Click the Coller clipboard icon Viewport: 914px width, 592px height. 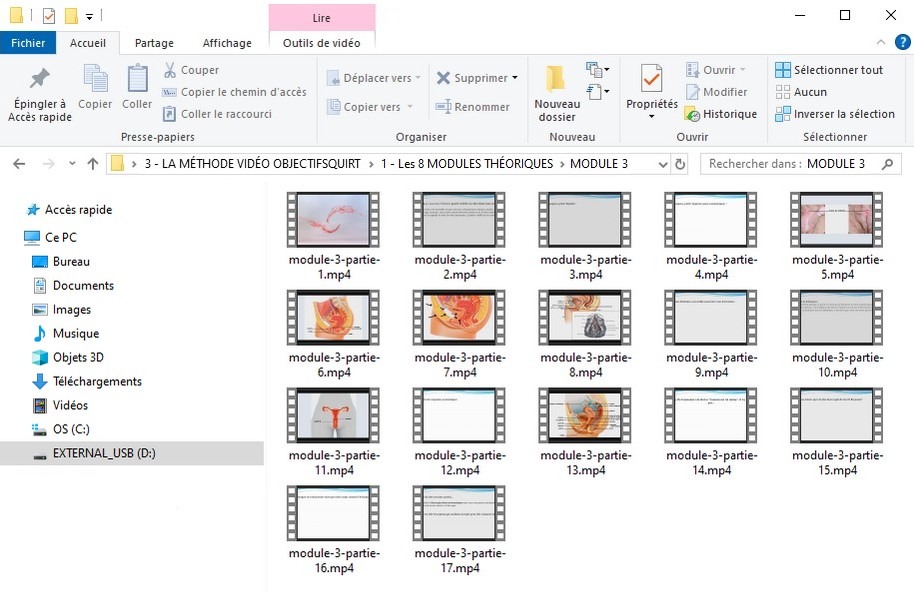pyautogui.click(x=137, y=79)
